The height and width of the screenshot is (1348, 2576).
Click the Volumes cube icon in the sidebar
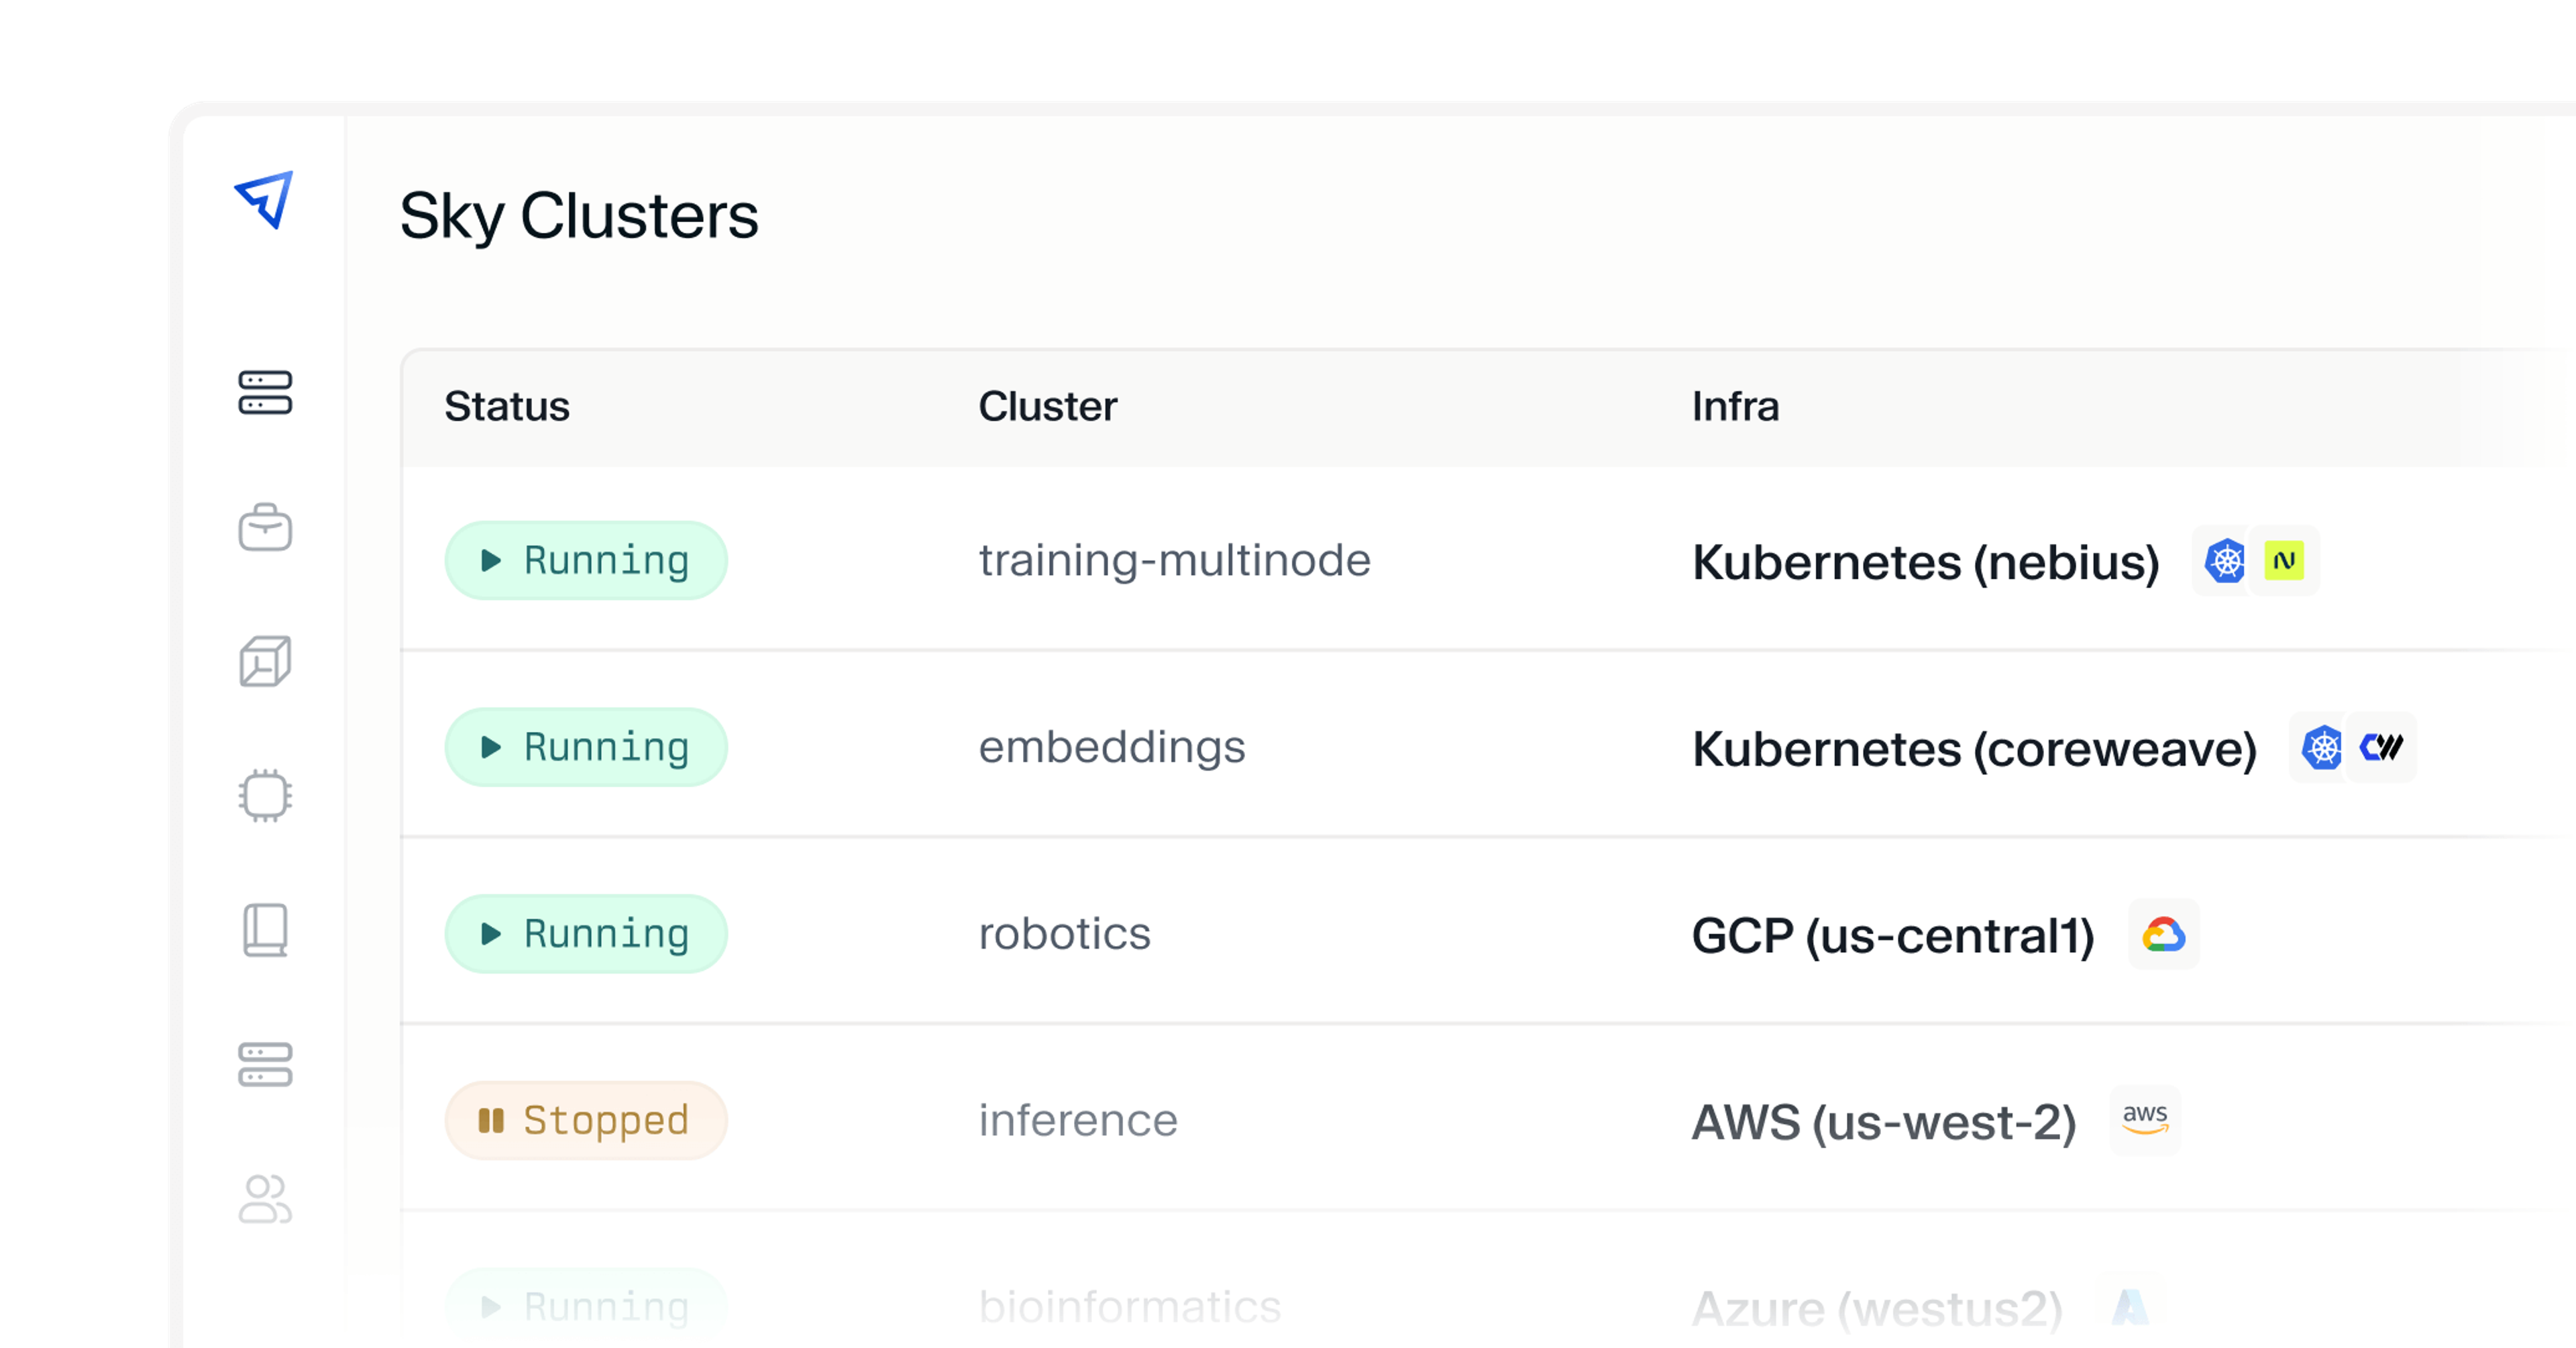tap(265, 660)
